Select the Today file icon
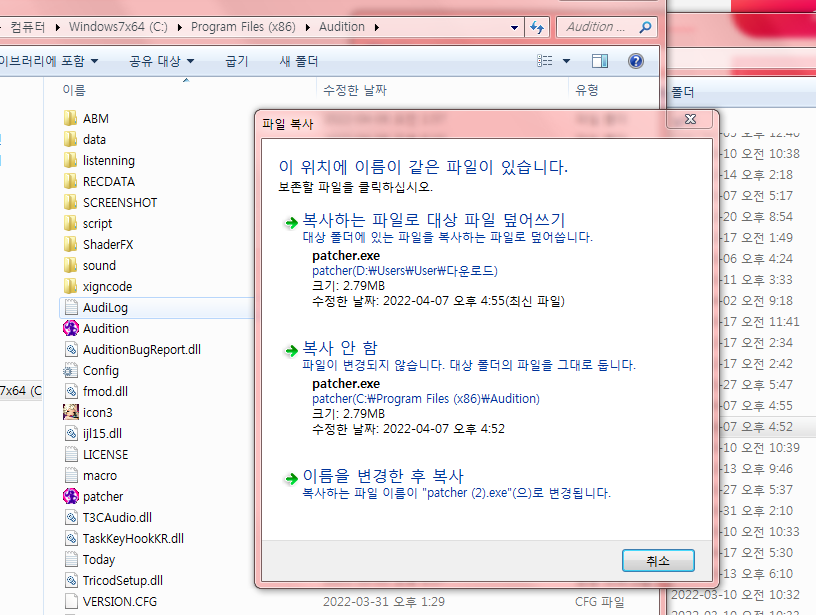Image resolution: width=816 pixels, height=615 pixels. click(71, 559)
